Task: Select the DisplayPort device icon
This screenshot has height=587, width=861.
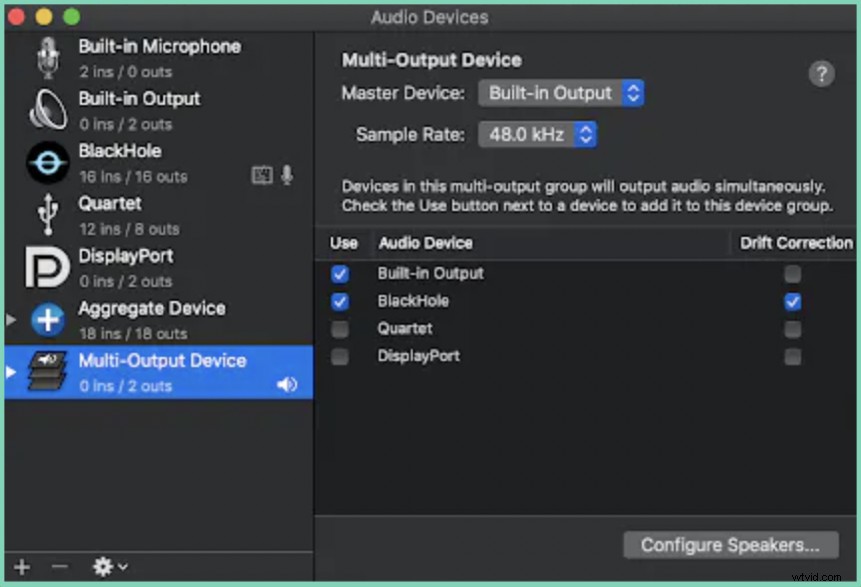Action: (x=47, y=266)
